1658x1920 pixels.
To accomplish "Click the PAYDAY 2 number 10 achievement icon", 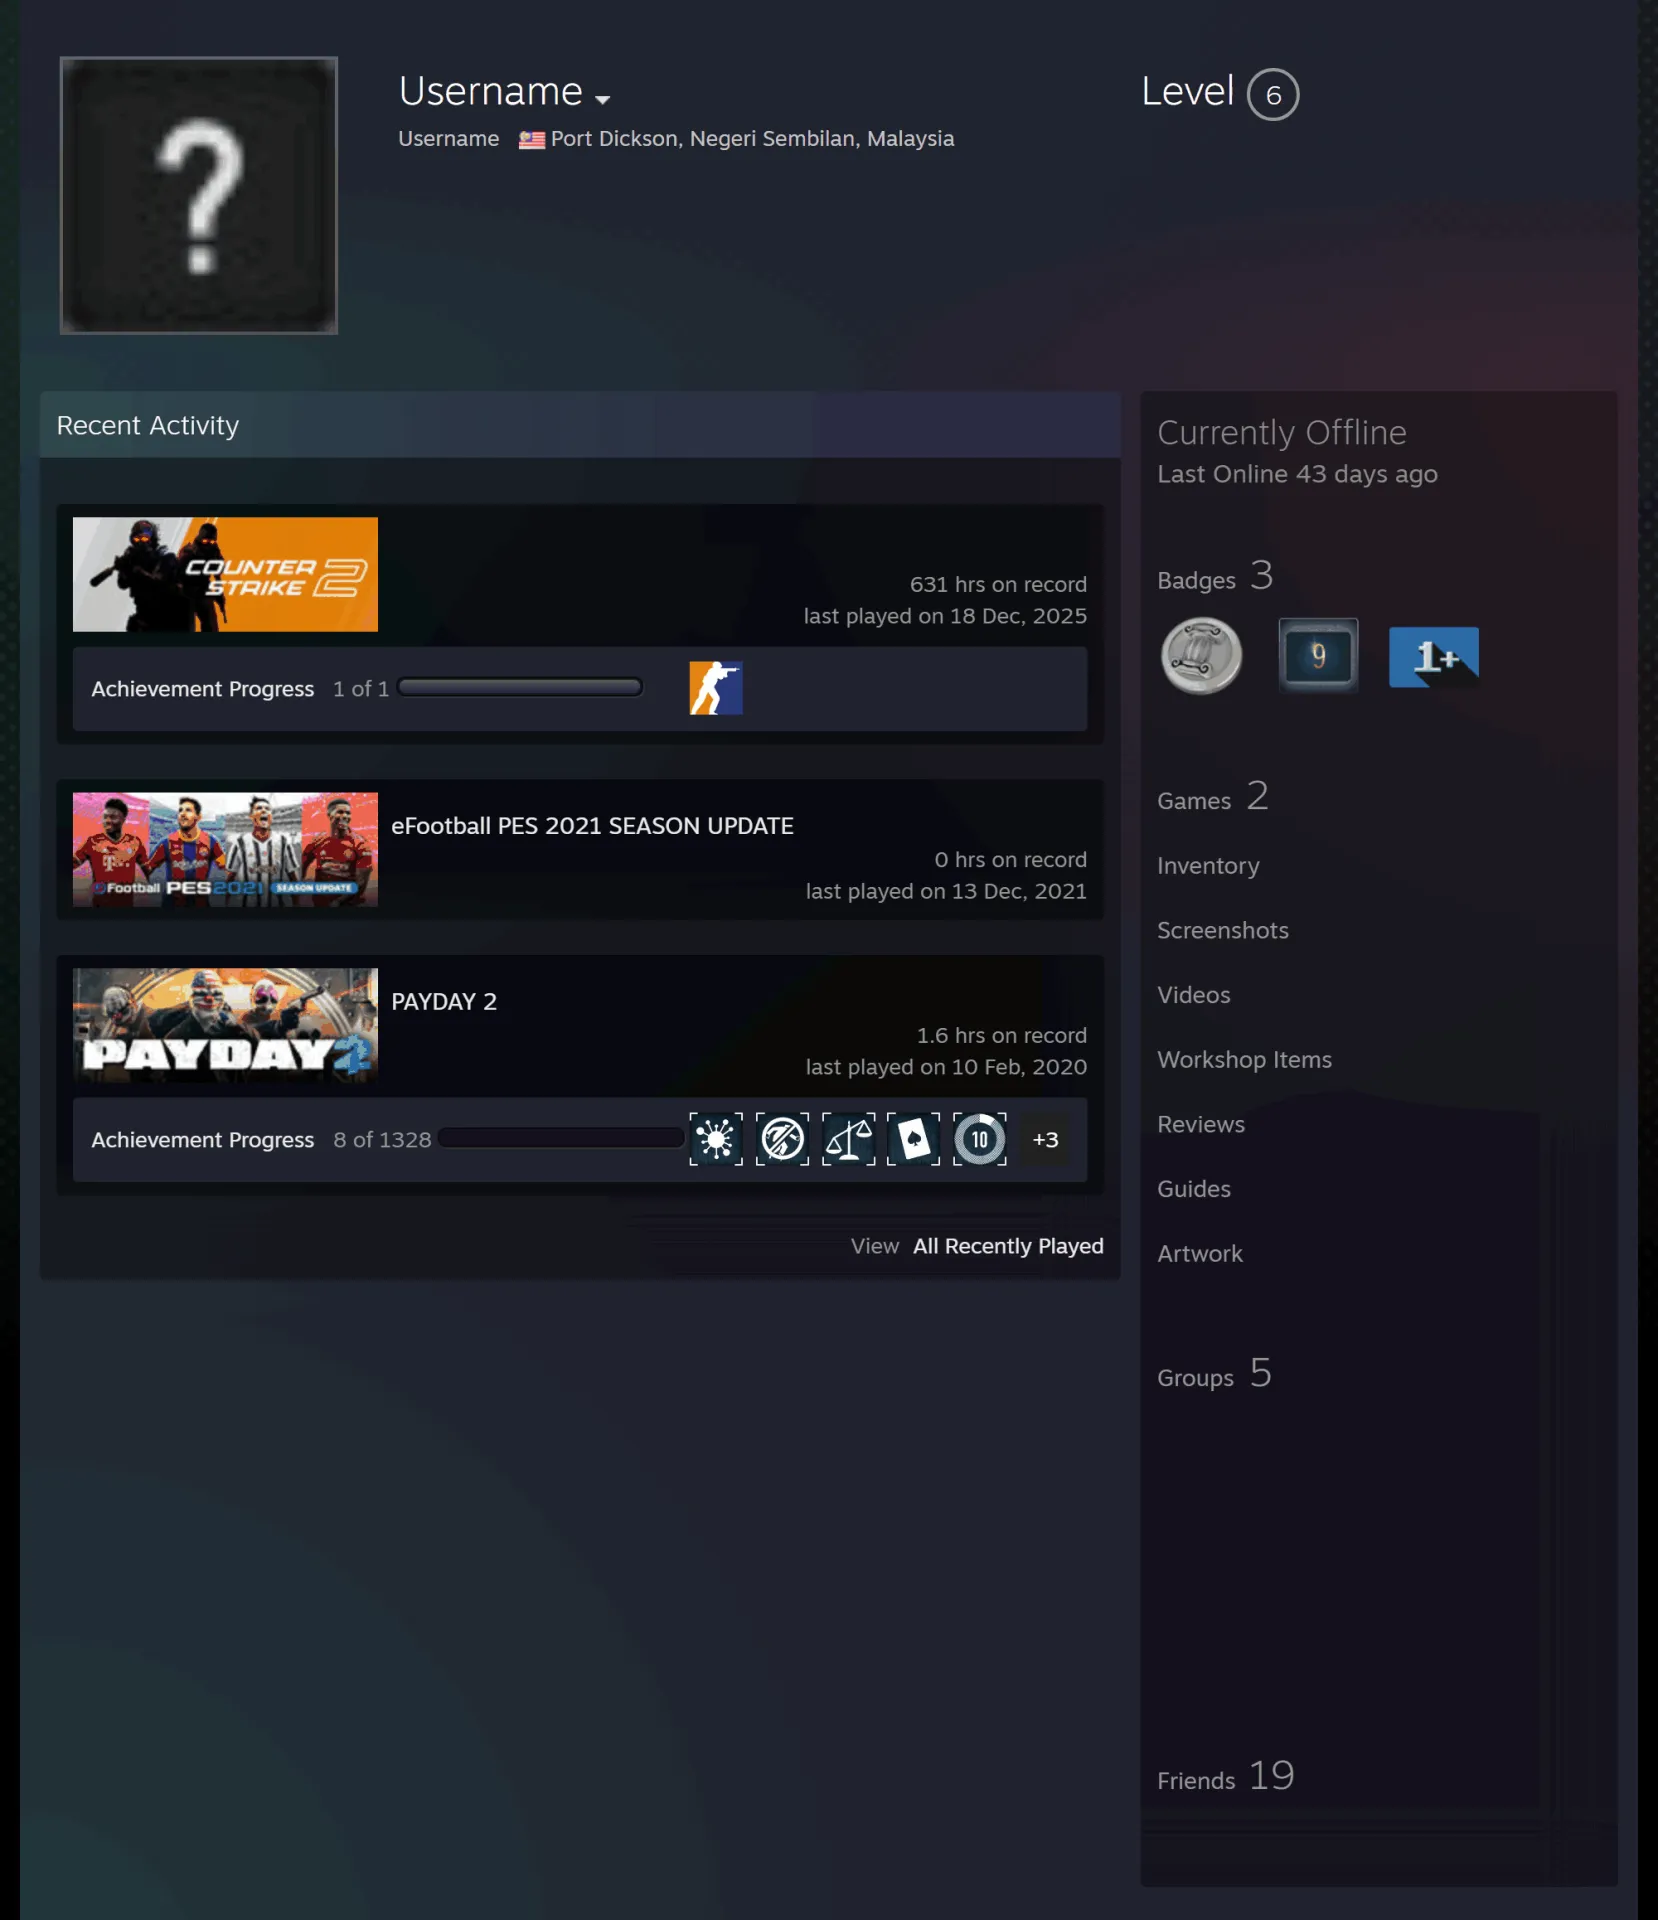I will click(980, 1139).
